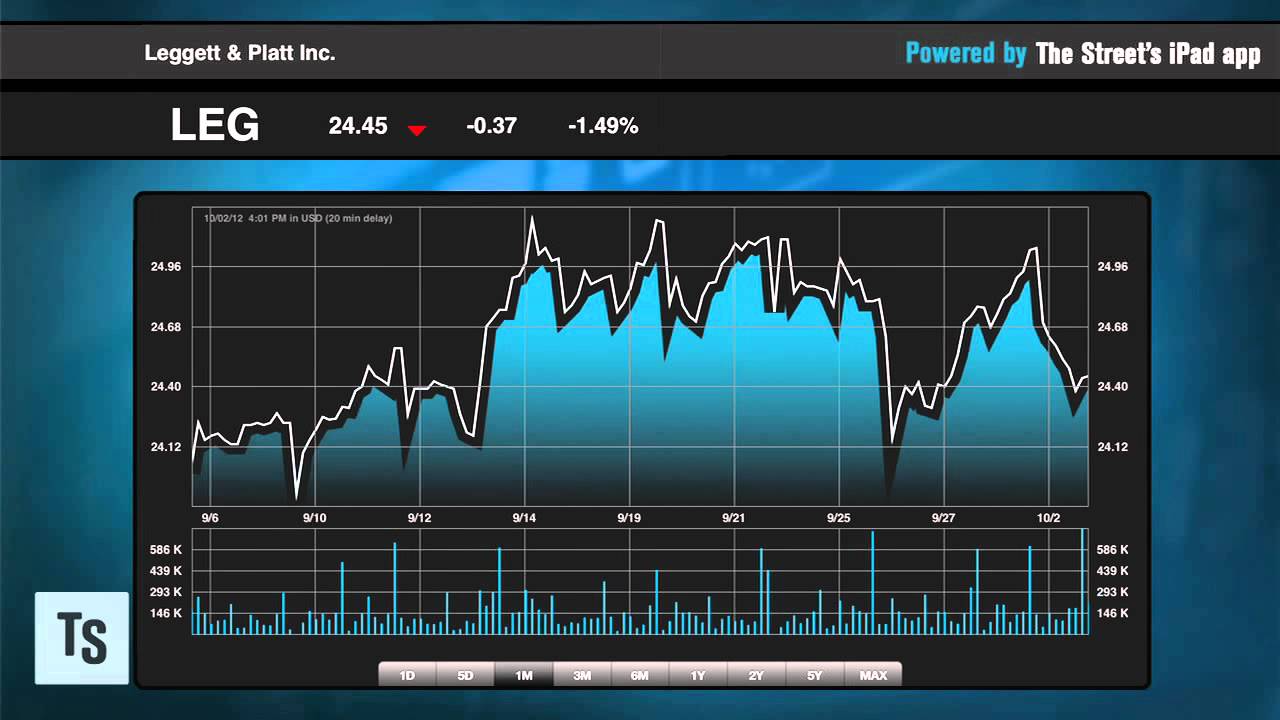This screenshot has width=1280, height=720.
Task: Click the right-axis 24.96 price label
Action: (x=1113, y=267)
